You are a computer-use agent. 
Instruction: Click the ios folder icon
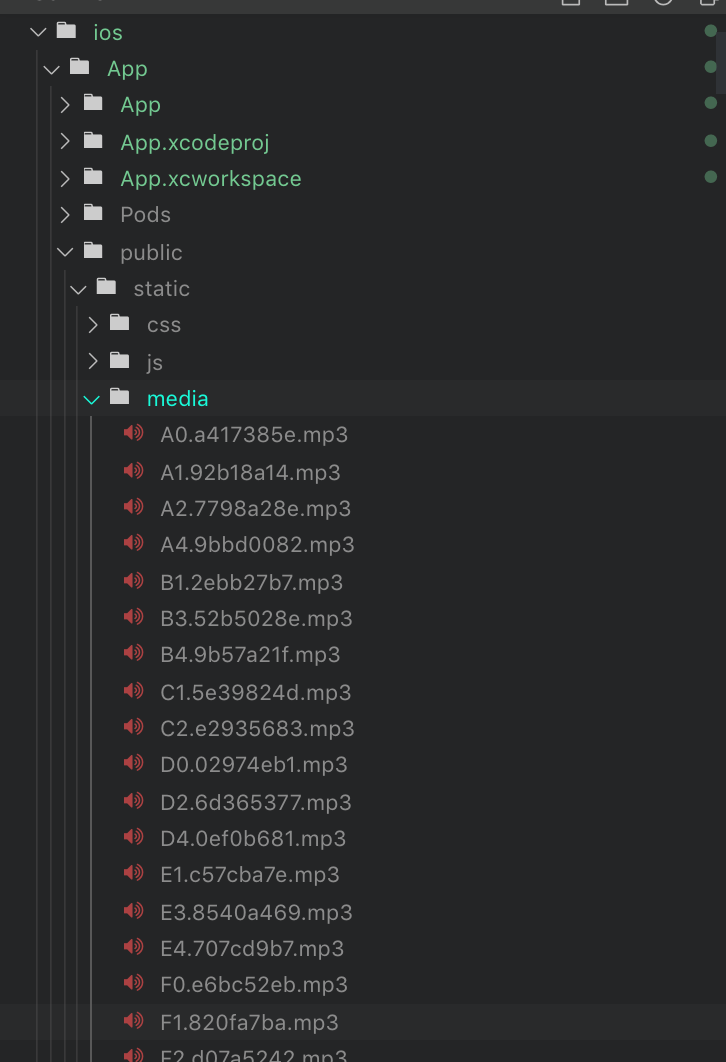(66, 31)
